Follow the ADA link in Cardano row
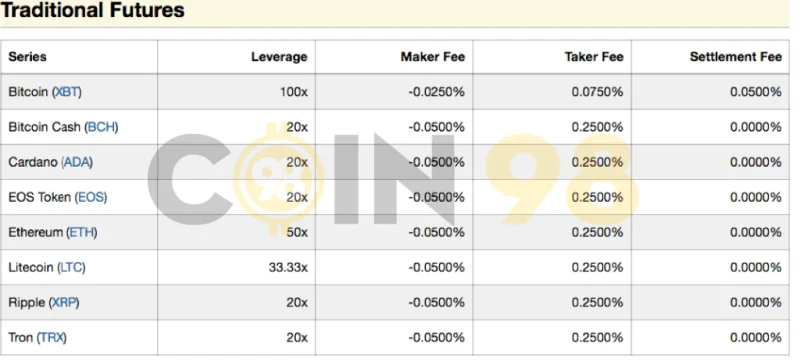 [x=77, y=162]
